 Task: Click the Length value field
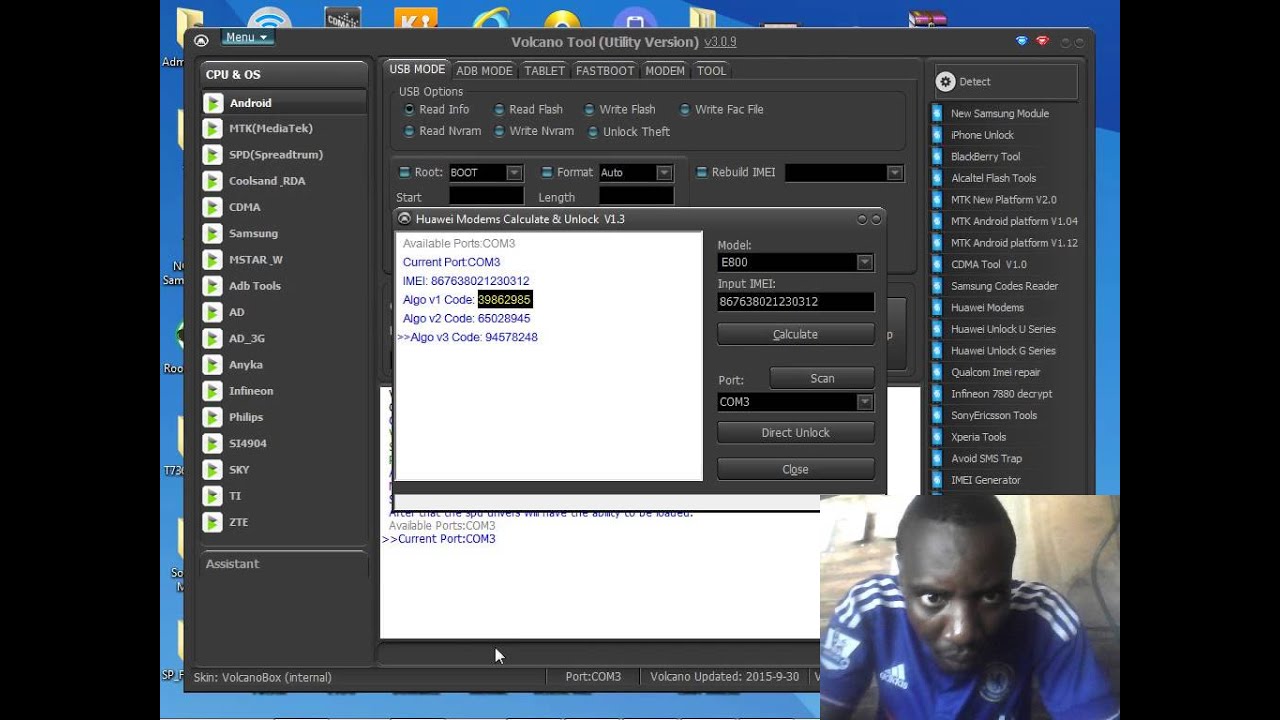[x=636, y=197]
